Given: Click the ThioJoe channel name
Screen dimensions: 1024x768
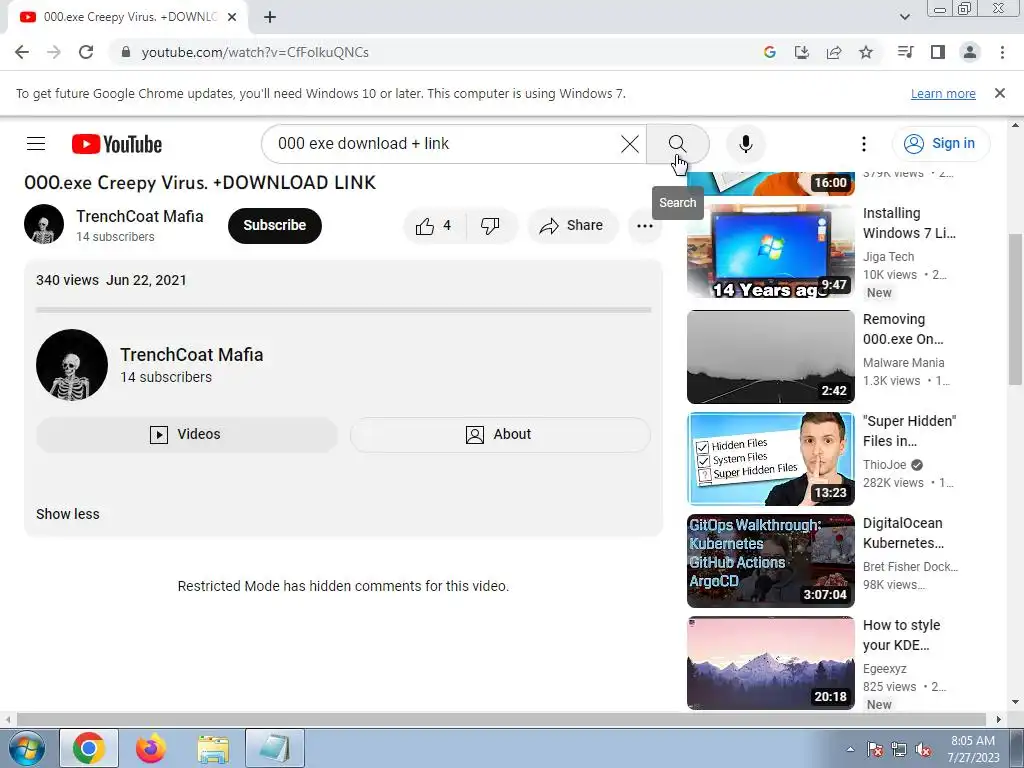Looking at the screenshot, I should pyautogui.click(x=884, y=465).
